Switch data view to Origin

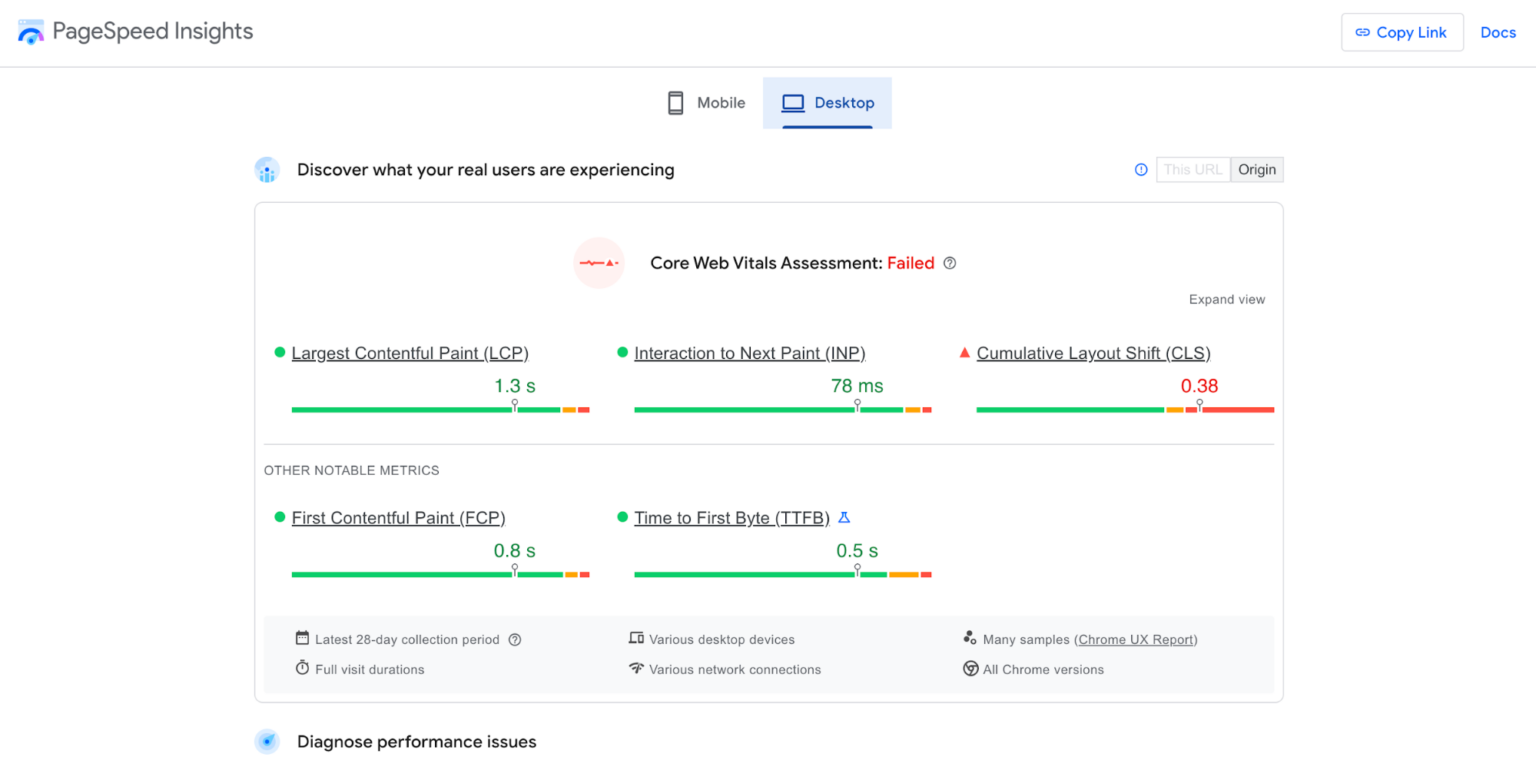point(1256,169)
